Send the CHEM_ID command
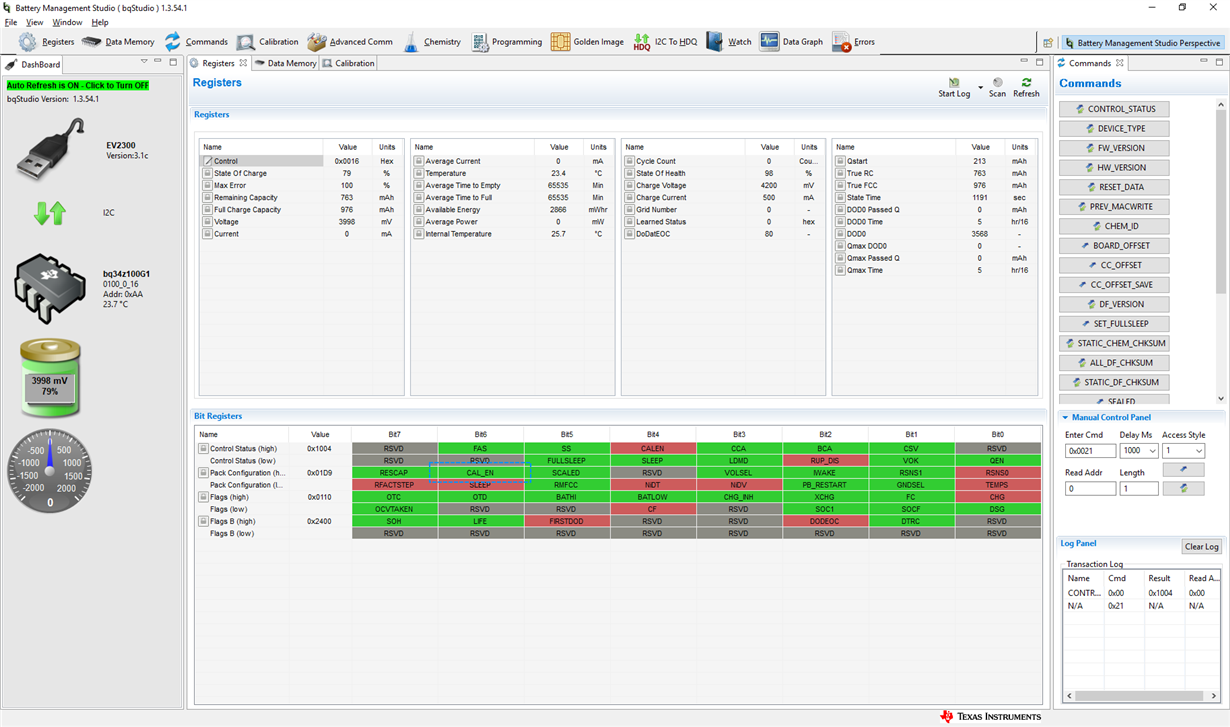 (x=1114, y=226)
